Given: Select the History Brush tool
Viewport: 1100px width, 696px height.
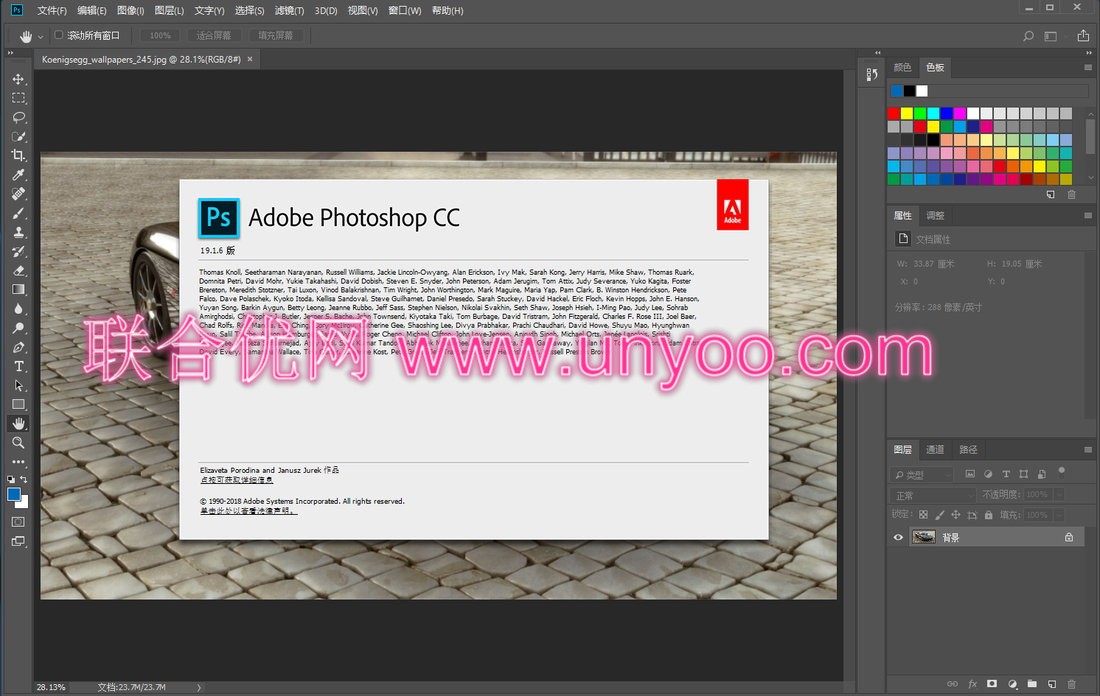Looking at the screenshot, I should 18,251.
